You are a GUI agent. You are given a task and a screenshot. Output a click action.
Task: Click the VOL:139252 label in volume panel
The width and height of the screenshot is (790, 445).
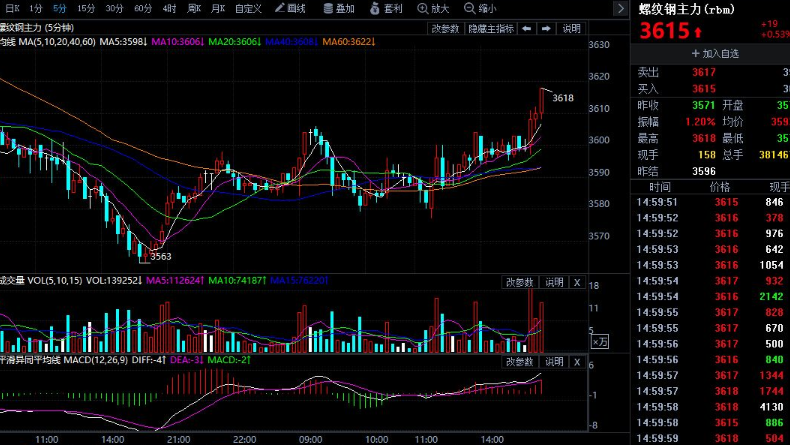tap(114, 280)
